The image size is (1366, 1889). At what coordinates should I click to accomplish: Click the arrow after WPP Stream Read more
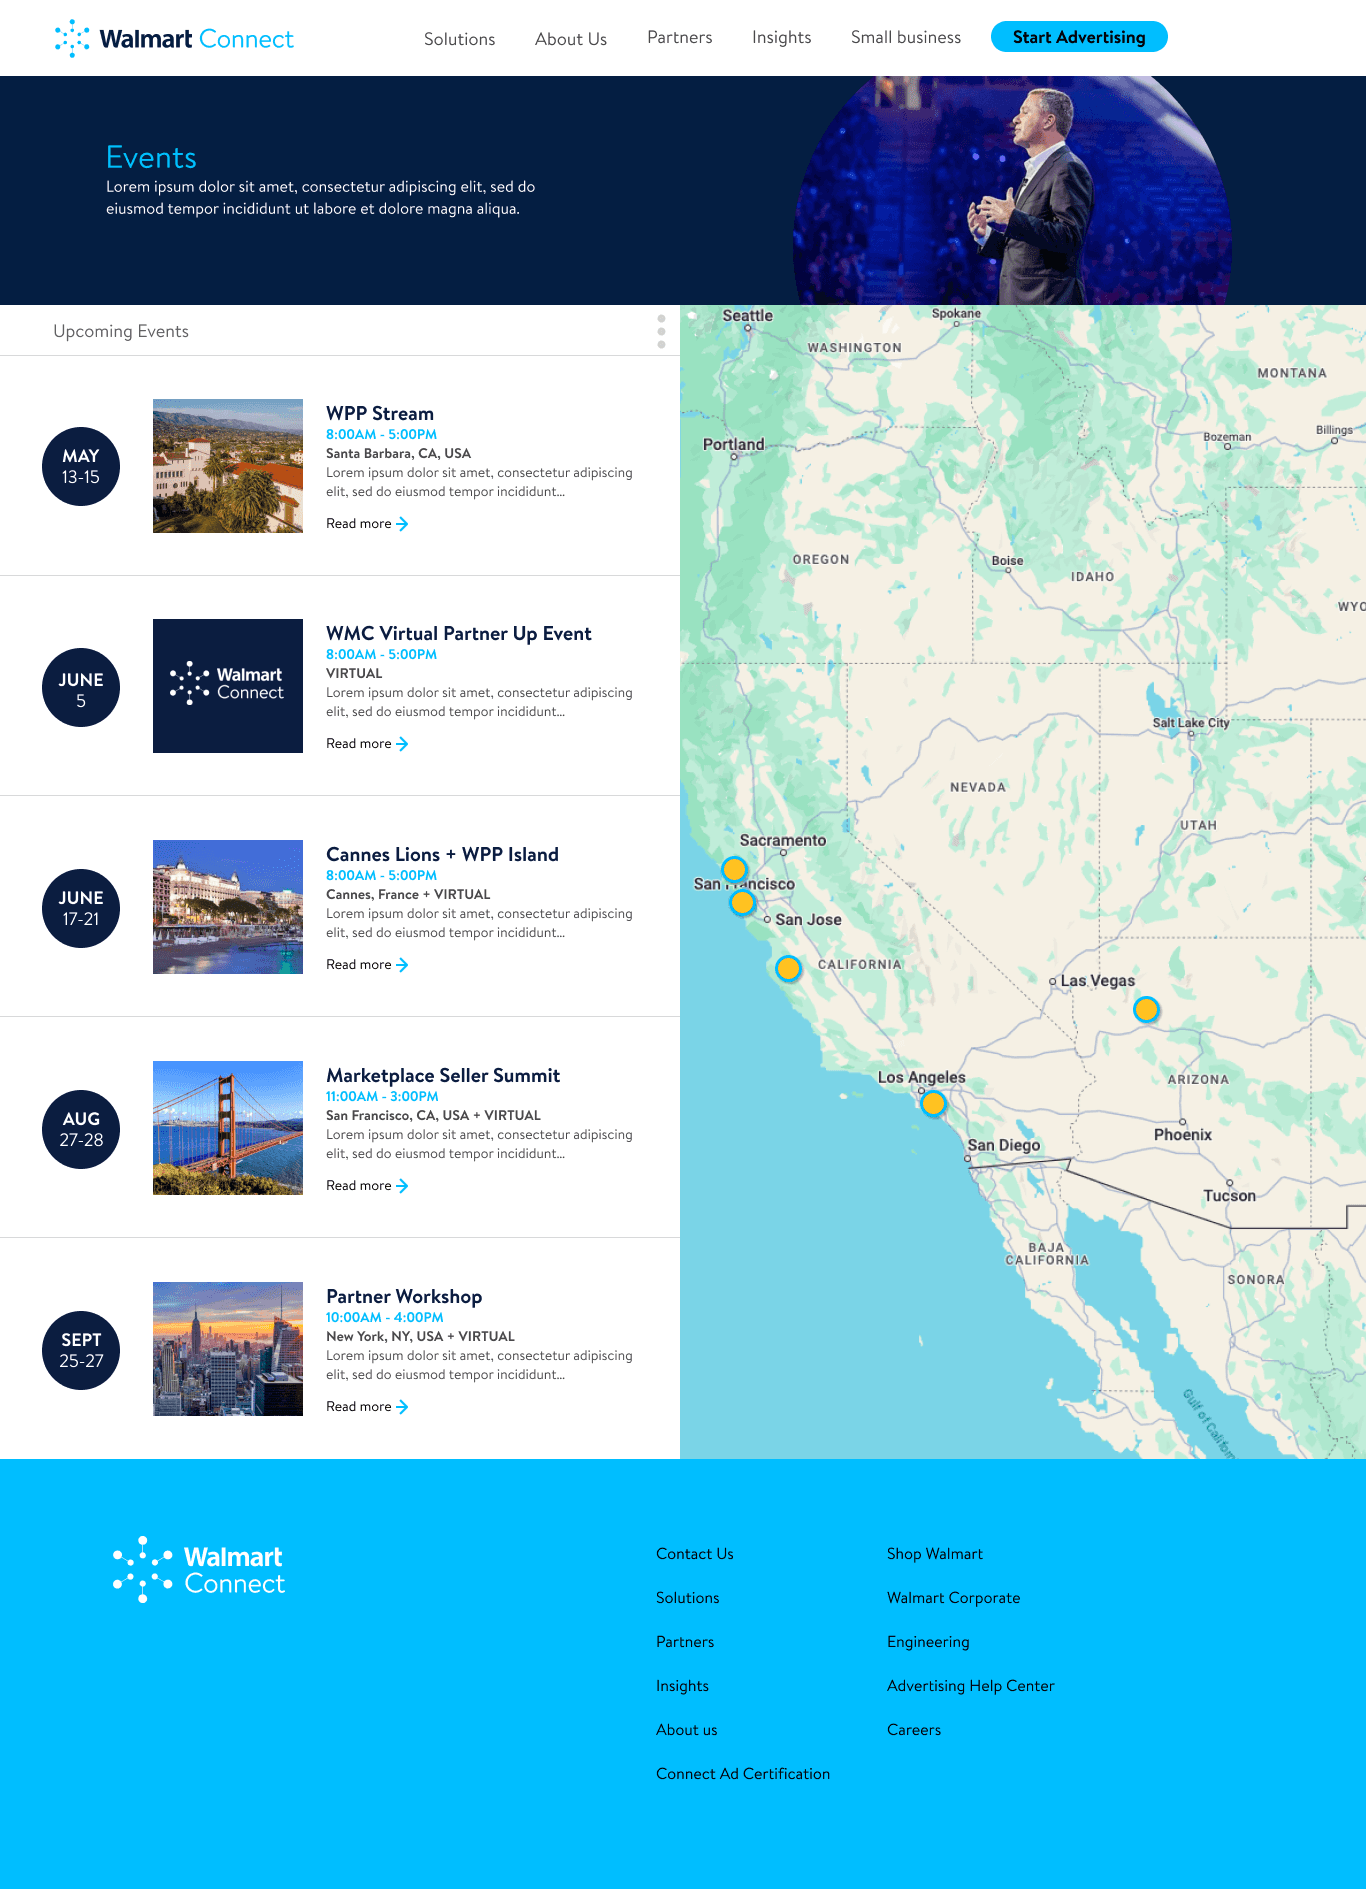point(402,524)
